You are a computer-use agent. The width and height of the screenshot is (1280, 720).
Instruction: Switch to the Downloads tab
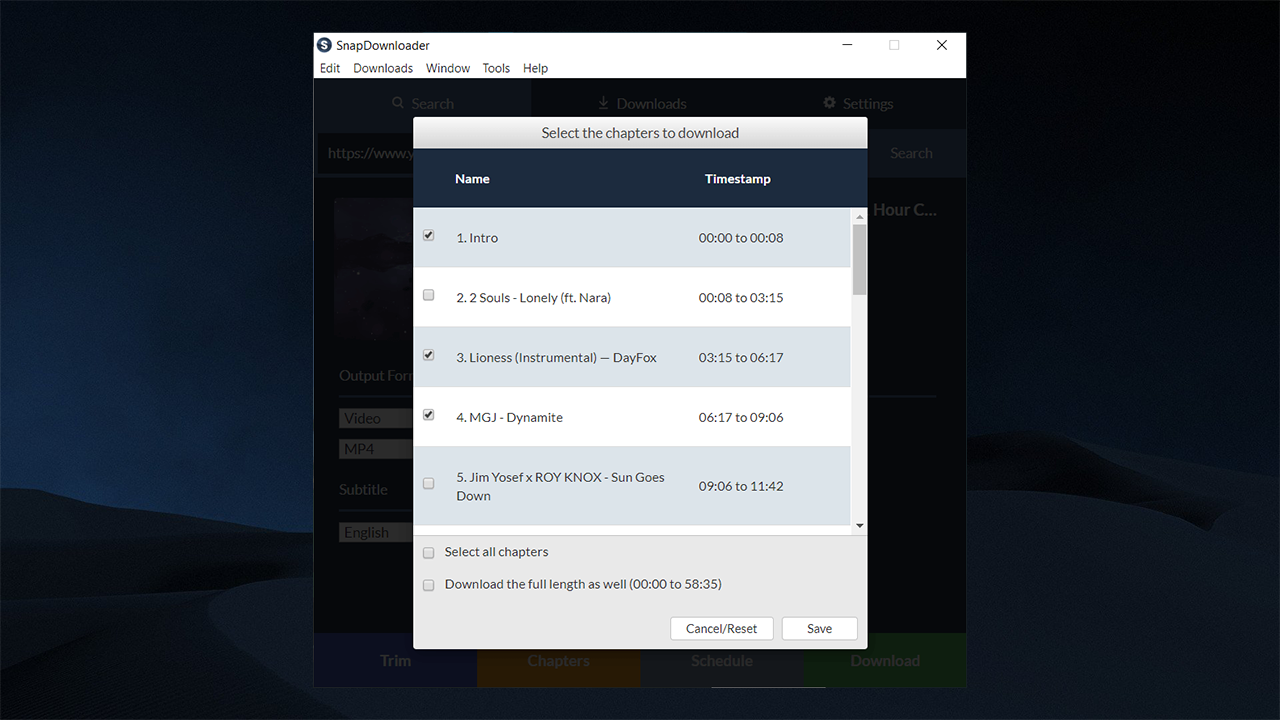click(x=641, y=104)
